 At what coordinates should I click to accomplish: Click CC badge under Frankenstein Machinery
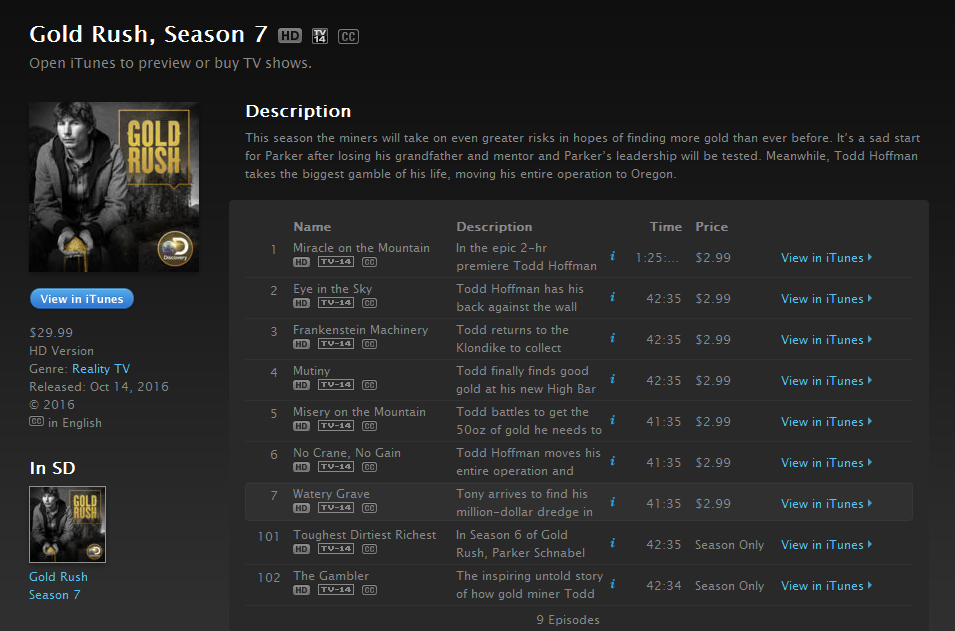pos(370,344)
